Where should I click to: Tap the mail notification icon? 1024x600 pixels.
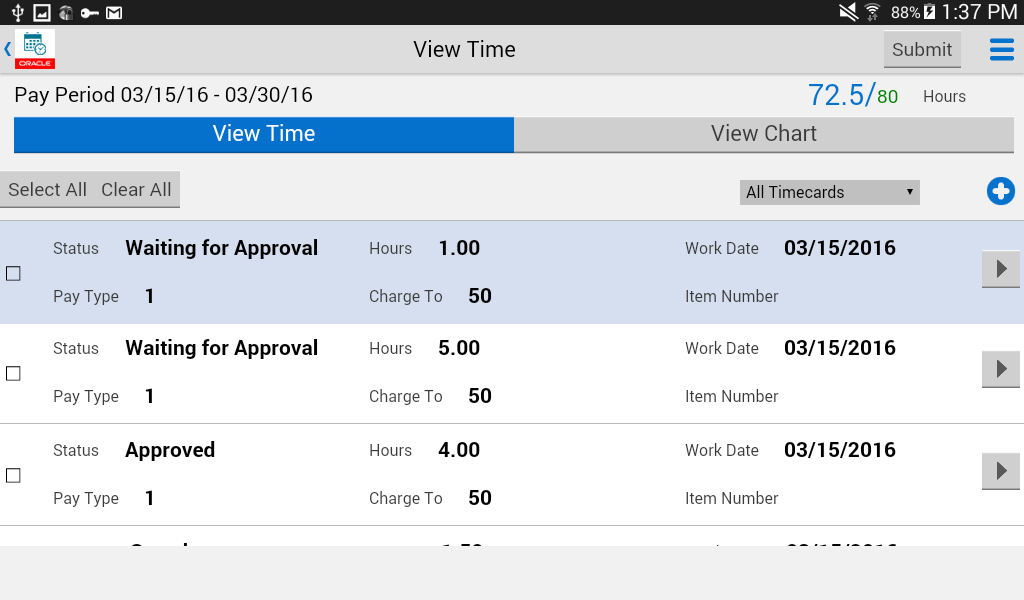114,13
